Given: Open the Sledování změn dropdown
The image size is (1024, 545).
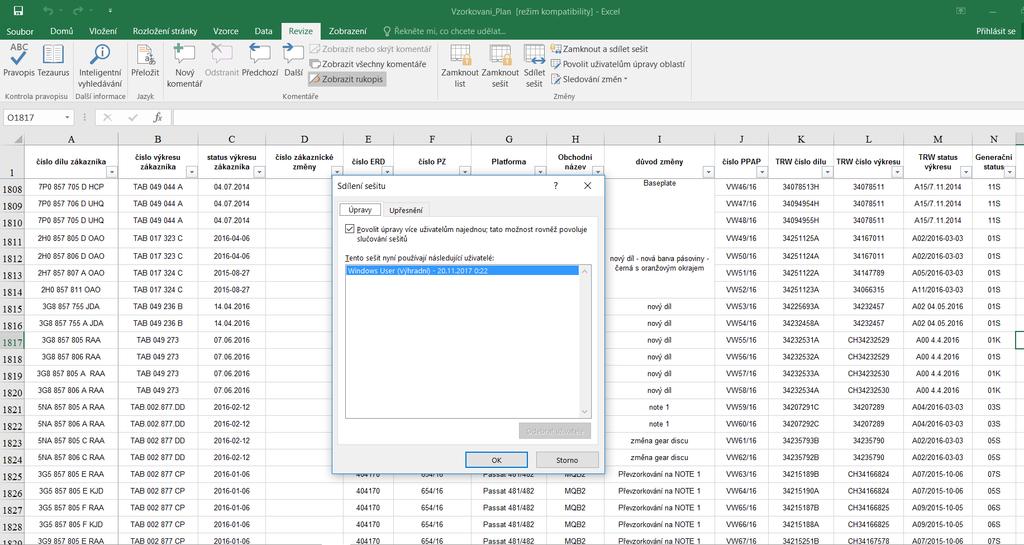Looking at the screenshot, I should pyautogui.click(x=589, y=79).
